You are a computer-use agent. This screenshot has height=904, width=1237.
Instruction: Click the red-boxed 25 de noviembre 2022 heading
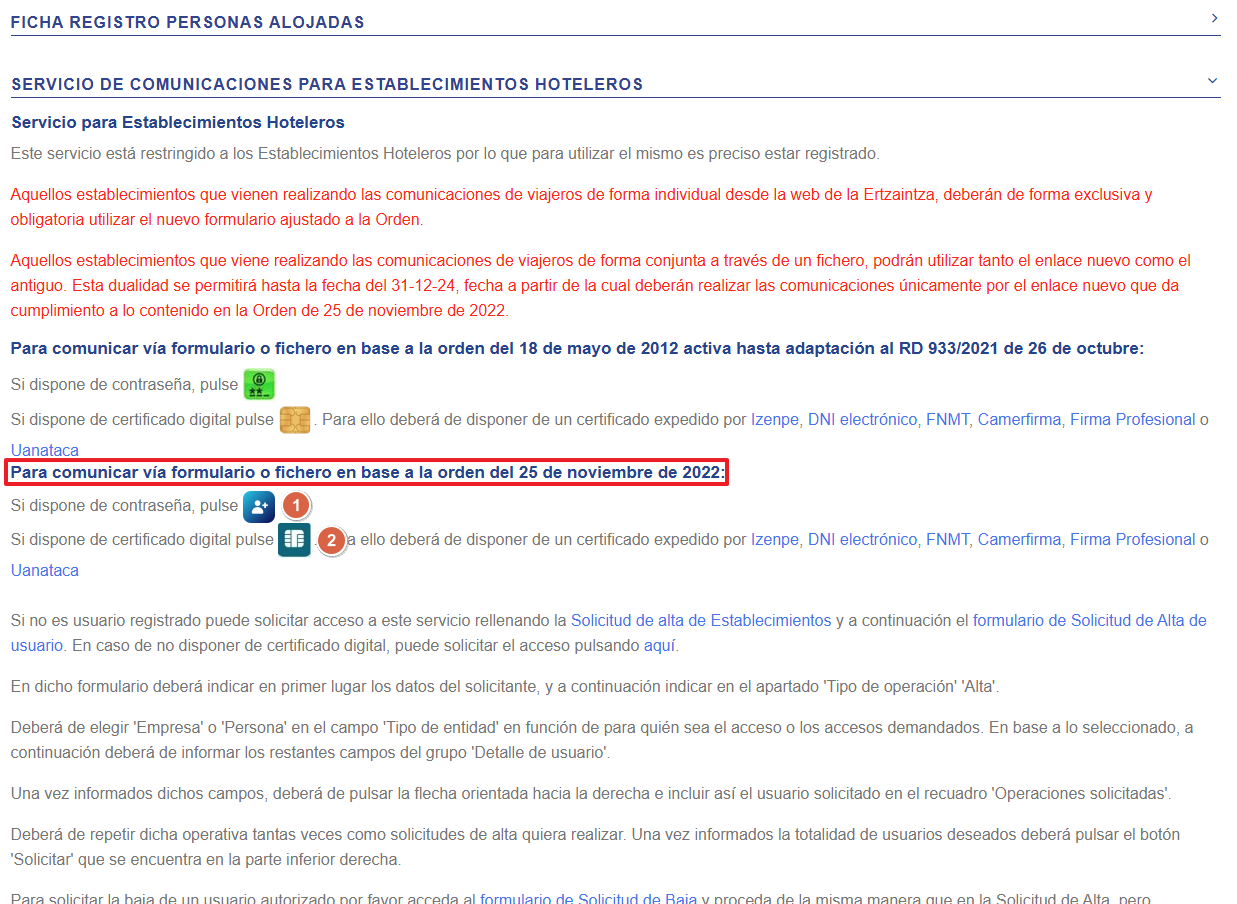(368, 473)
